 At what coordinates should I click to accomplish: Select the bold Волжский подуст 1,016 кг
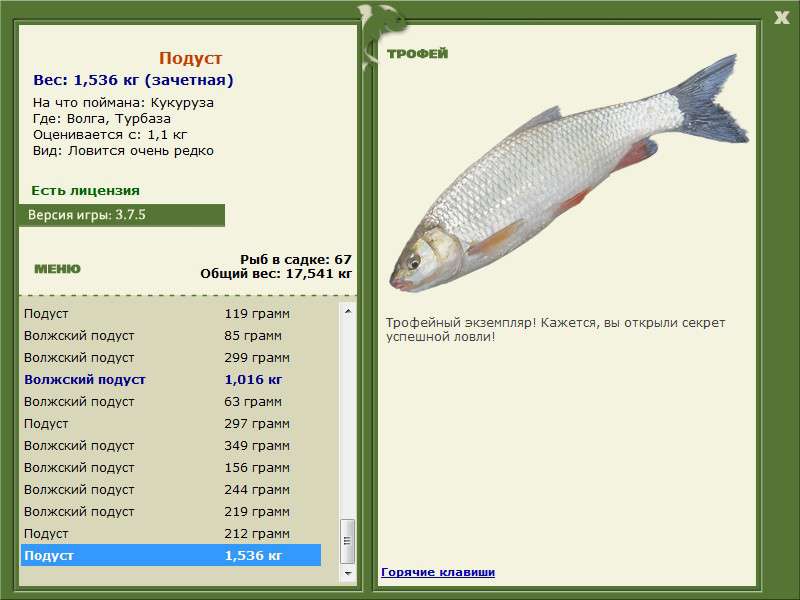(x=170, y=379)
